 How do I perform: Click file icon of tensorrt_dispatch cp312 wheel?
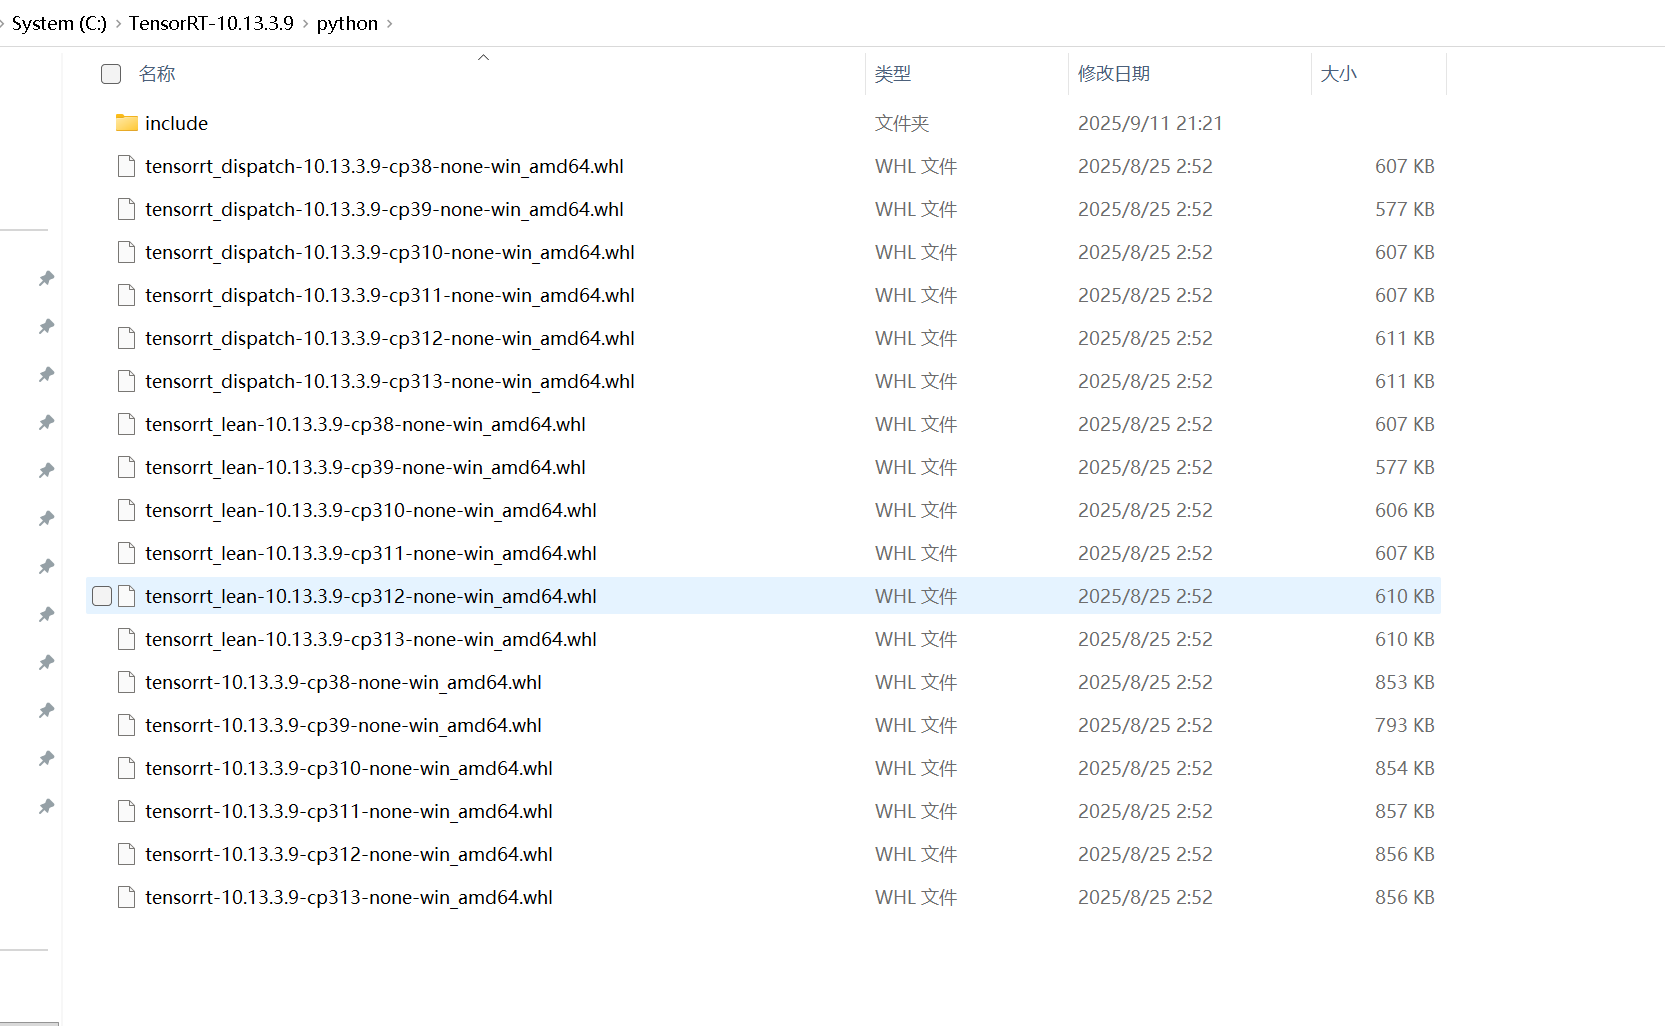126,338
